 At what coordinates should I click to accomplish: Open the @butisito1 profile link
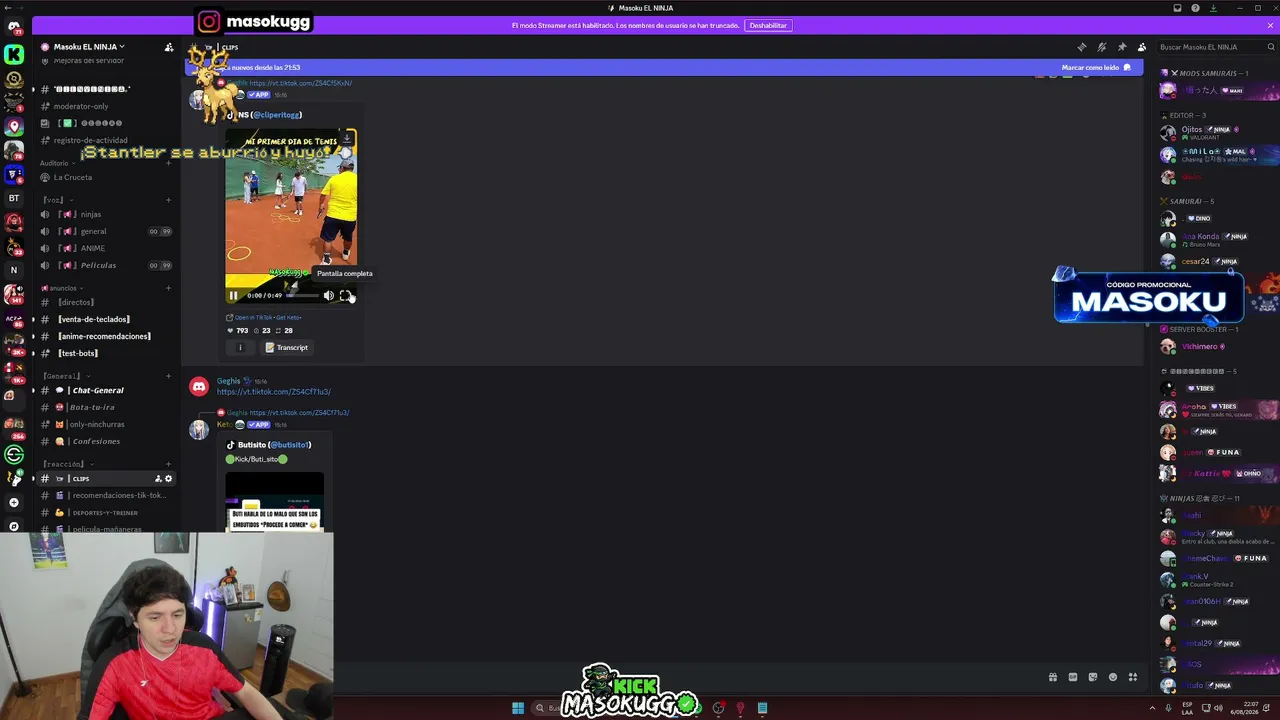tap(290, 445)
